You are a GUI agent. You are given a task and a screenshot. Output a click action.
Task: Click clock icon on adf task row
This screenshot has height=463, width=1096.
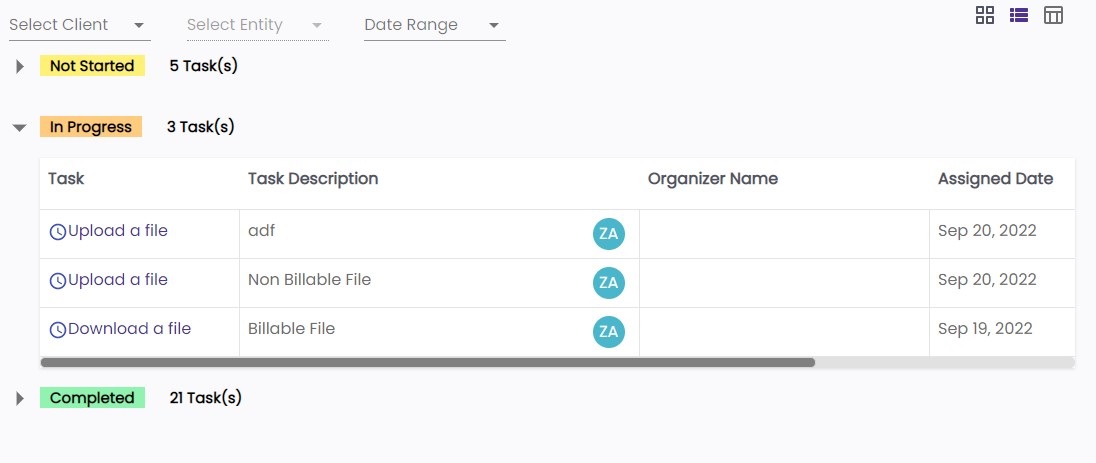[x=58, y=232]
